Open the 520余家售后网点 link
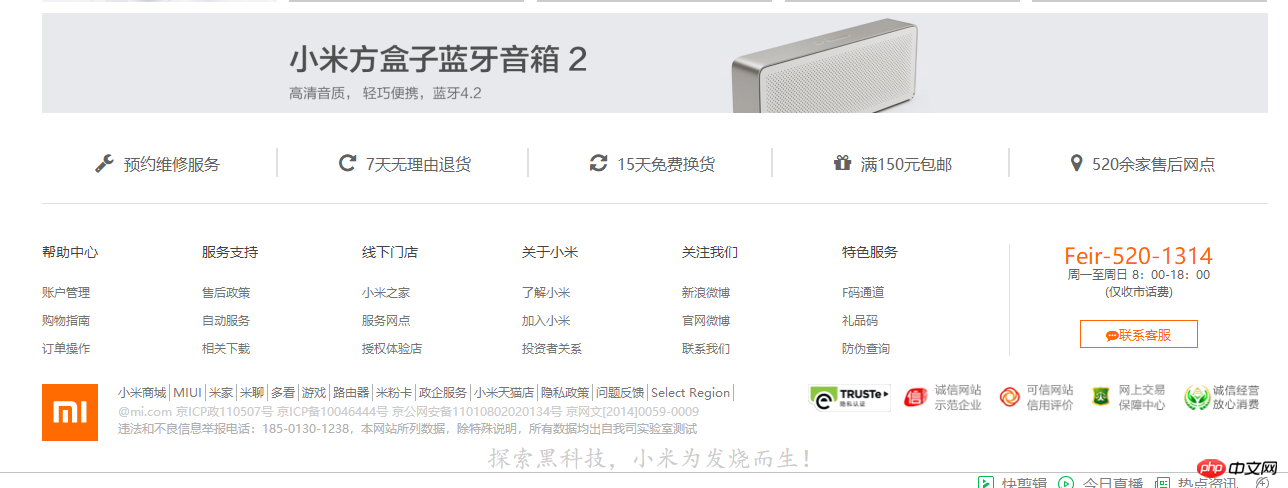The width and height of the screenshot is (1288, 488). [1153, 164]
